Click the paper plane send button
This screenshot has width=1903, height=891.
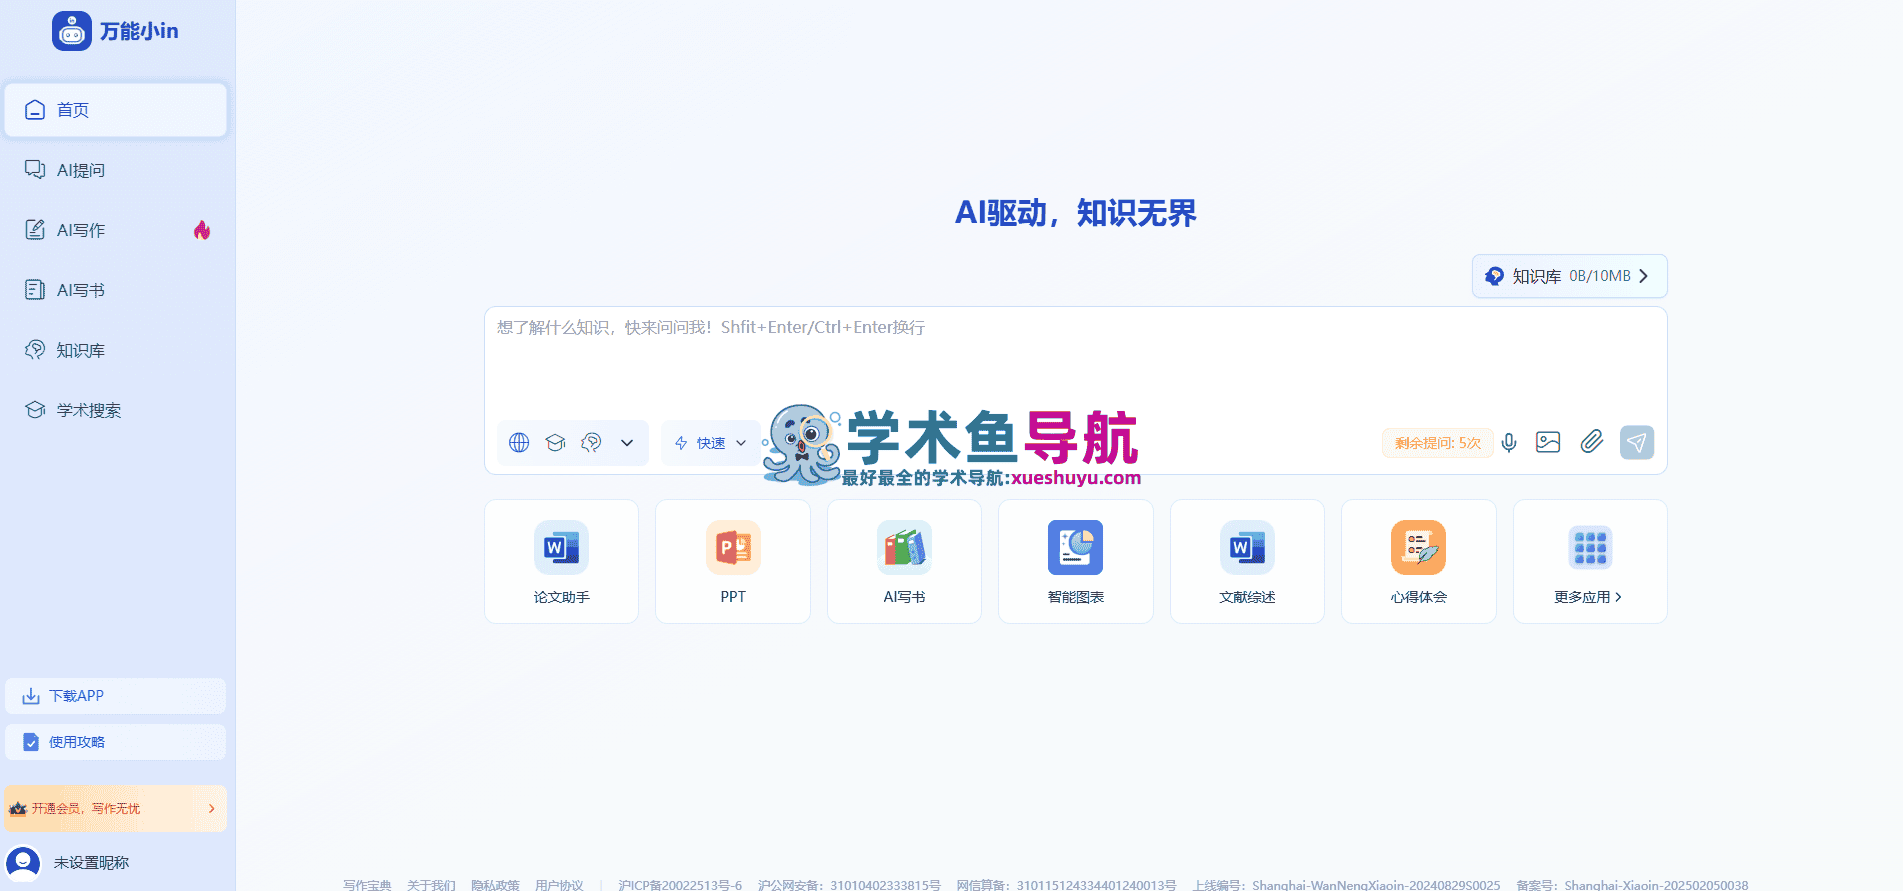(x=1637, y=442)
